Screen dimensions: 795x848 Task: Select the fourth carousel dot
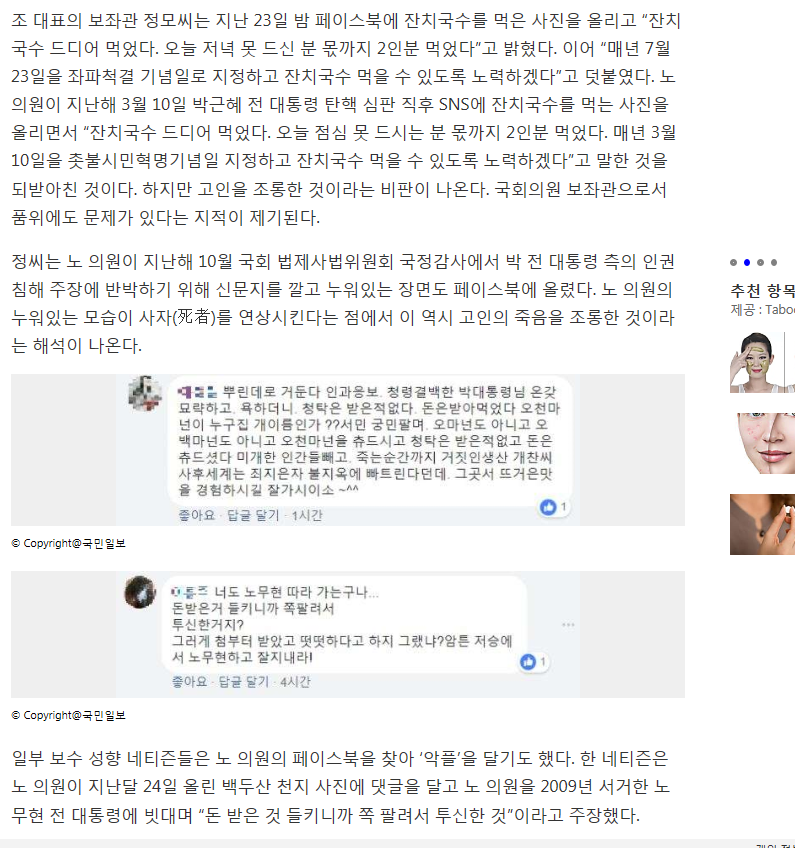[774, 262]
